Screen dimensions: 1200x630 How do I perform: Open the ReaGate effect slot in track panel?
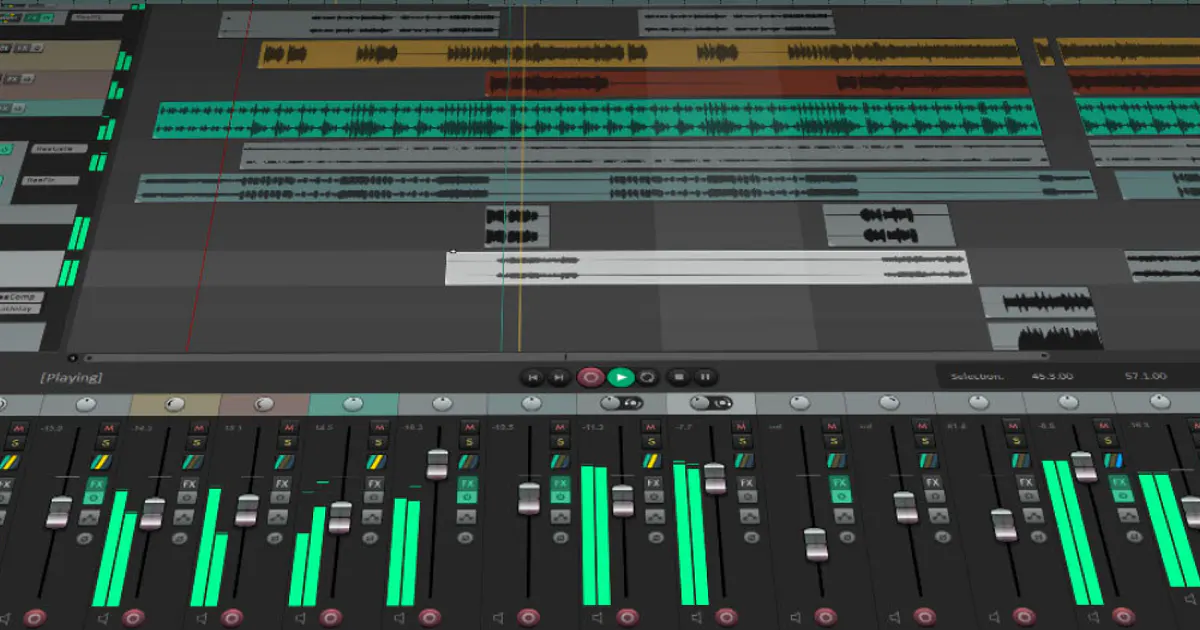[60, 148]
